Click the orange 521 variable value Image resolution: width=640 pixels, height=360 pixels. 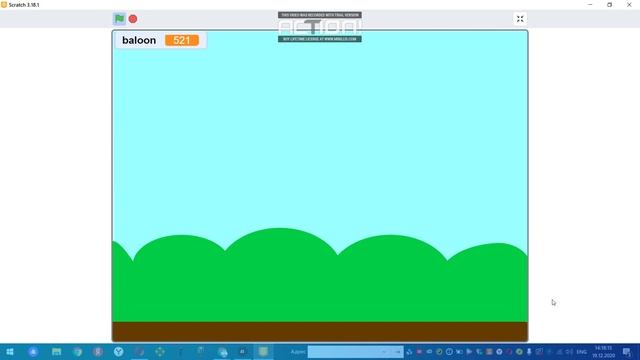pos(182,40)
